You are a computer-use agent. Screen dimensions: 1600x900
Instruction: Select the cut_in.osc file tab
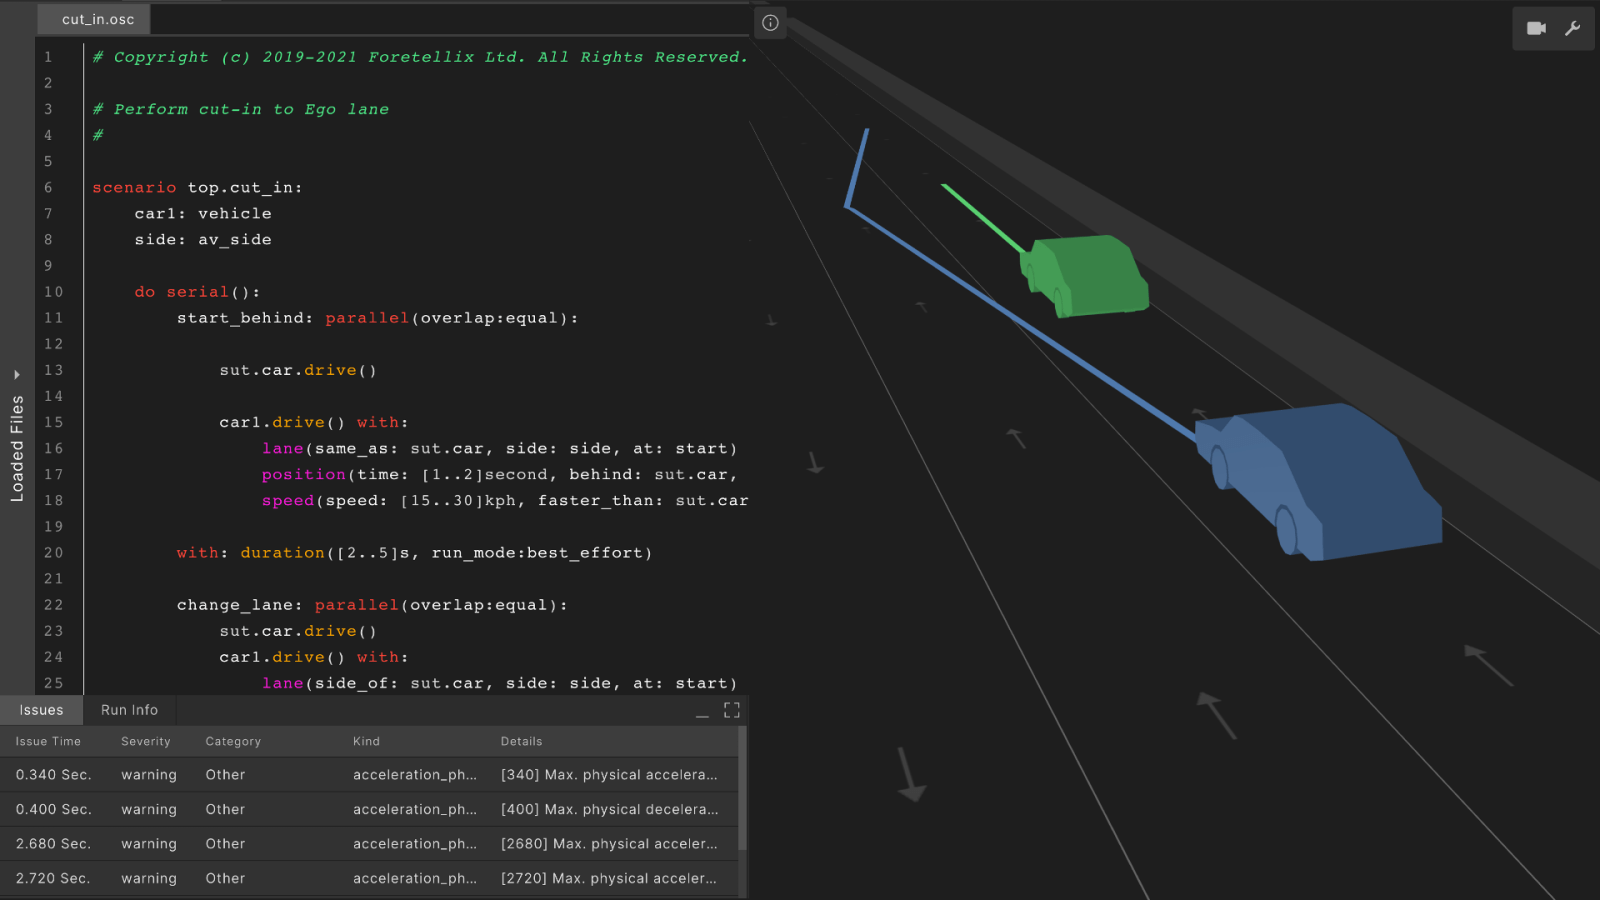(x=98, y=19)
